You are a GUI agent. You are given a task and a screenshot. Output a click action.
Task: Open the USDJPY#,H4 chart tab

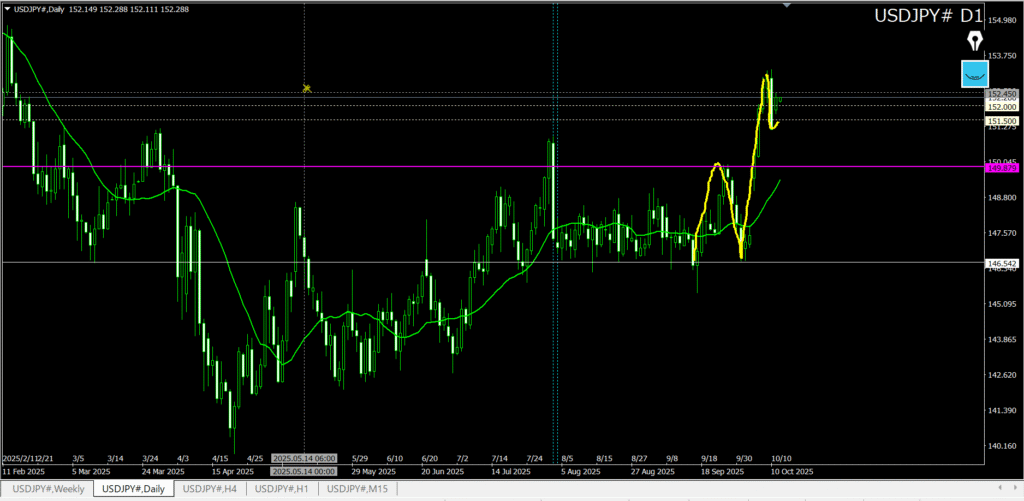210,488
